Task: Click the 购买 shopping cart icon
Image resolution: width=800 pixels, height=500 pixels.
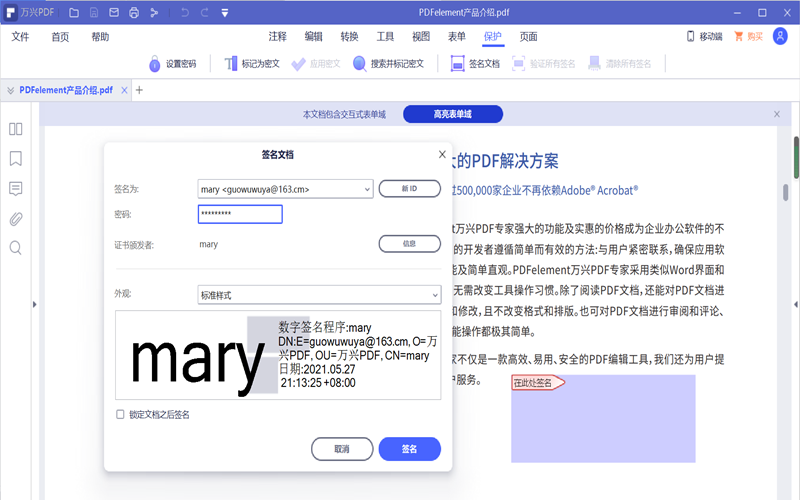Action: coord(741,36)
